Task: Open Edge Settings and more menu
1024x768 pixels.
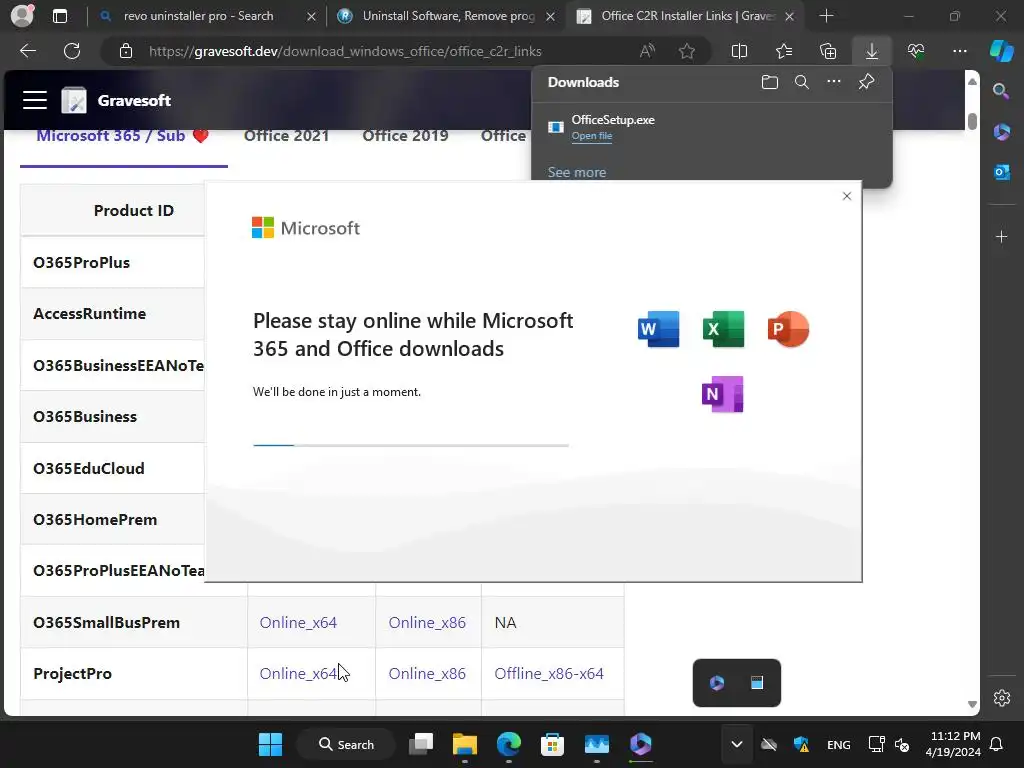Action: tap(959, 51)
